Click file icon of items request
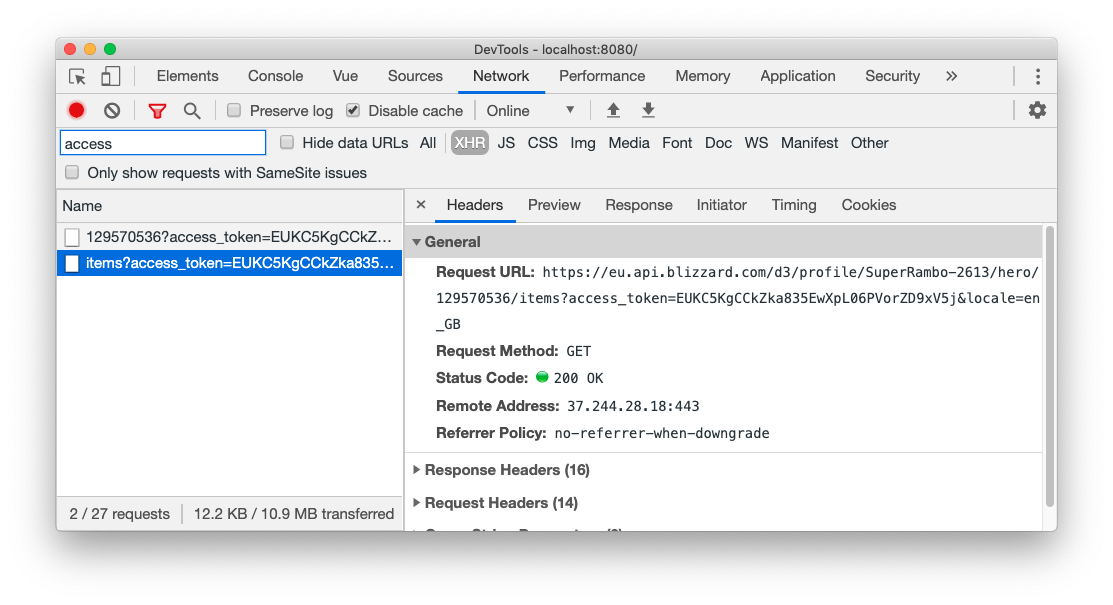The height and width of the screenshot is (605, 1113). (x=72, y=263)
